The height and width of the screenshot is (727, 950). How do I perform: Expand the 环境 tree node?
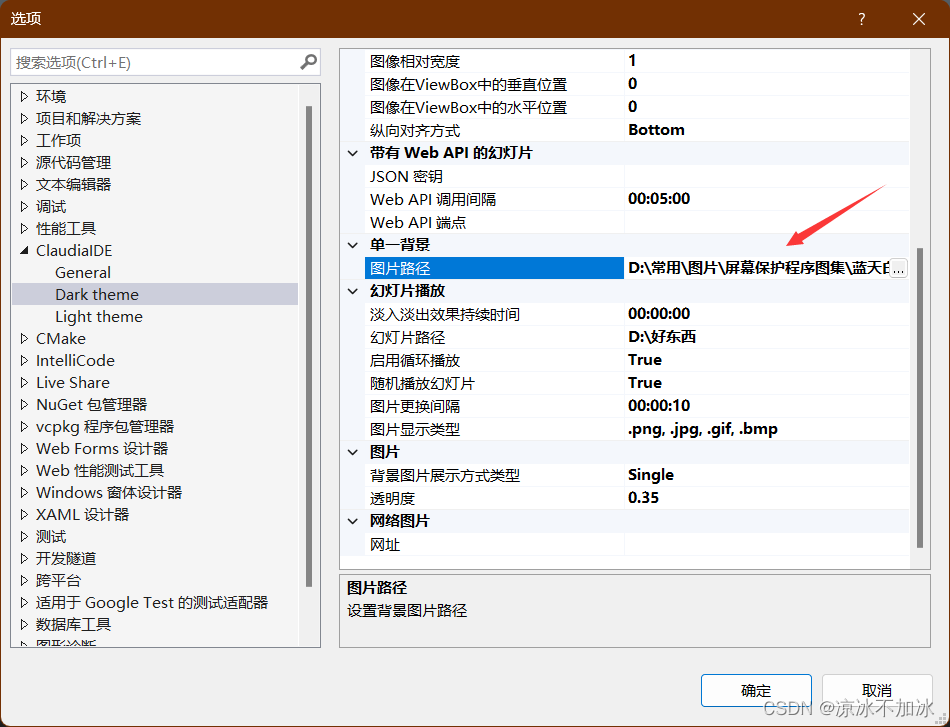tap(24, 96)
